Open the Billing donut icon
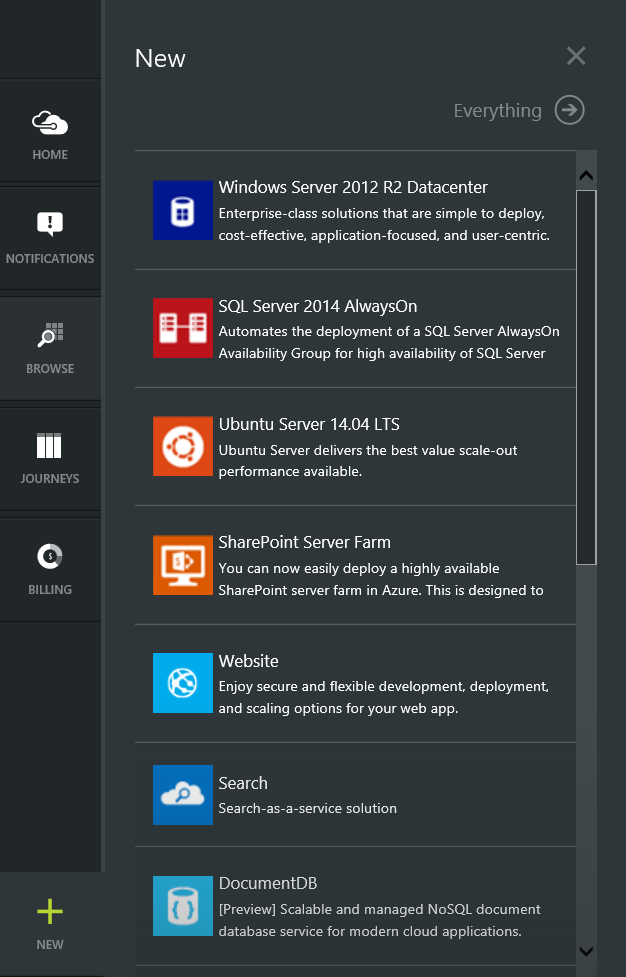Screen dimensions: 626x977 (x=50, y=556)
